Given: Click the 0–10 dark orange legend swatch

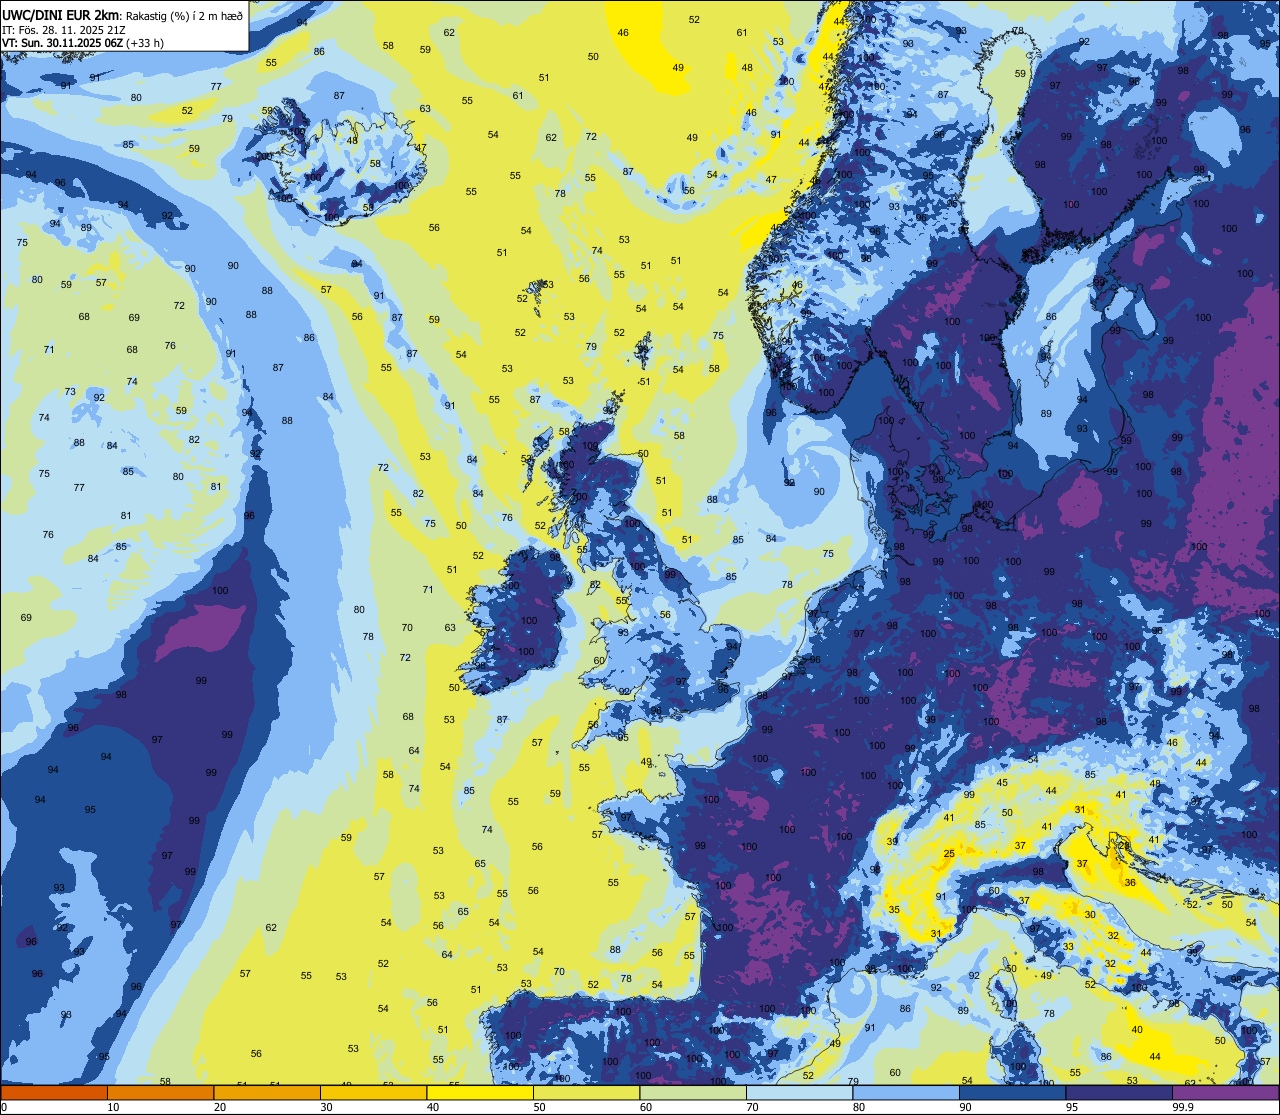Looking at the screenshot, I should pyautogui.click(x=54, y=1092).
